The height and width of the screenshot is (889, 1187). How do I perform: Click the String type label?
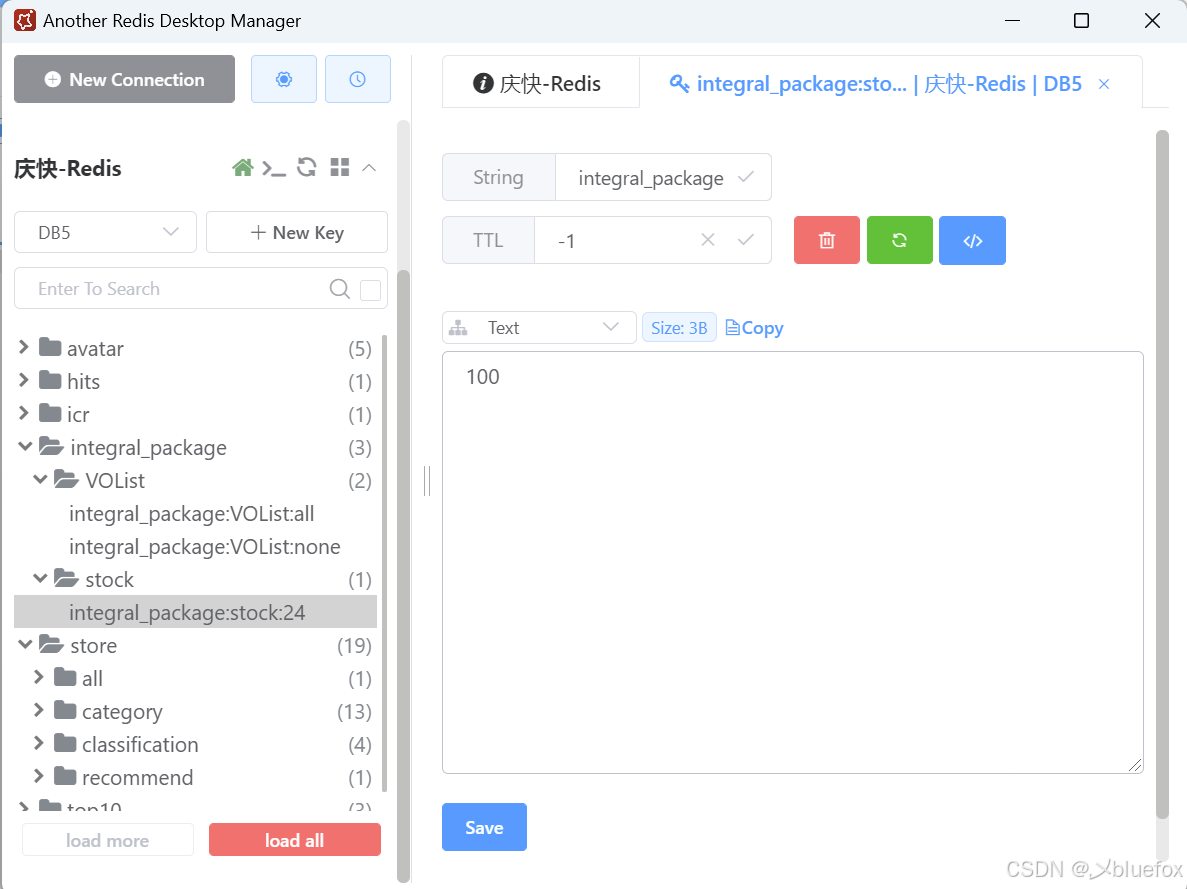(498, 177)
